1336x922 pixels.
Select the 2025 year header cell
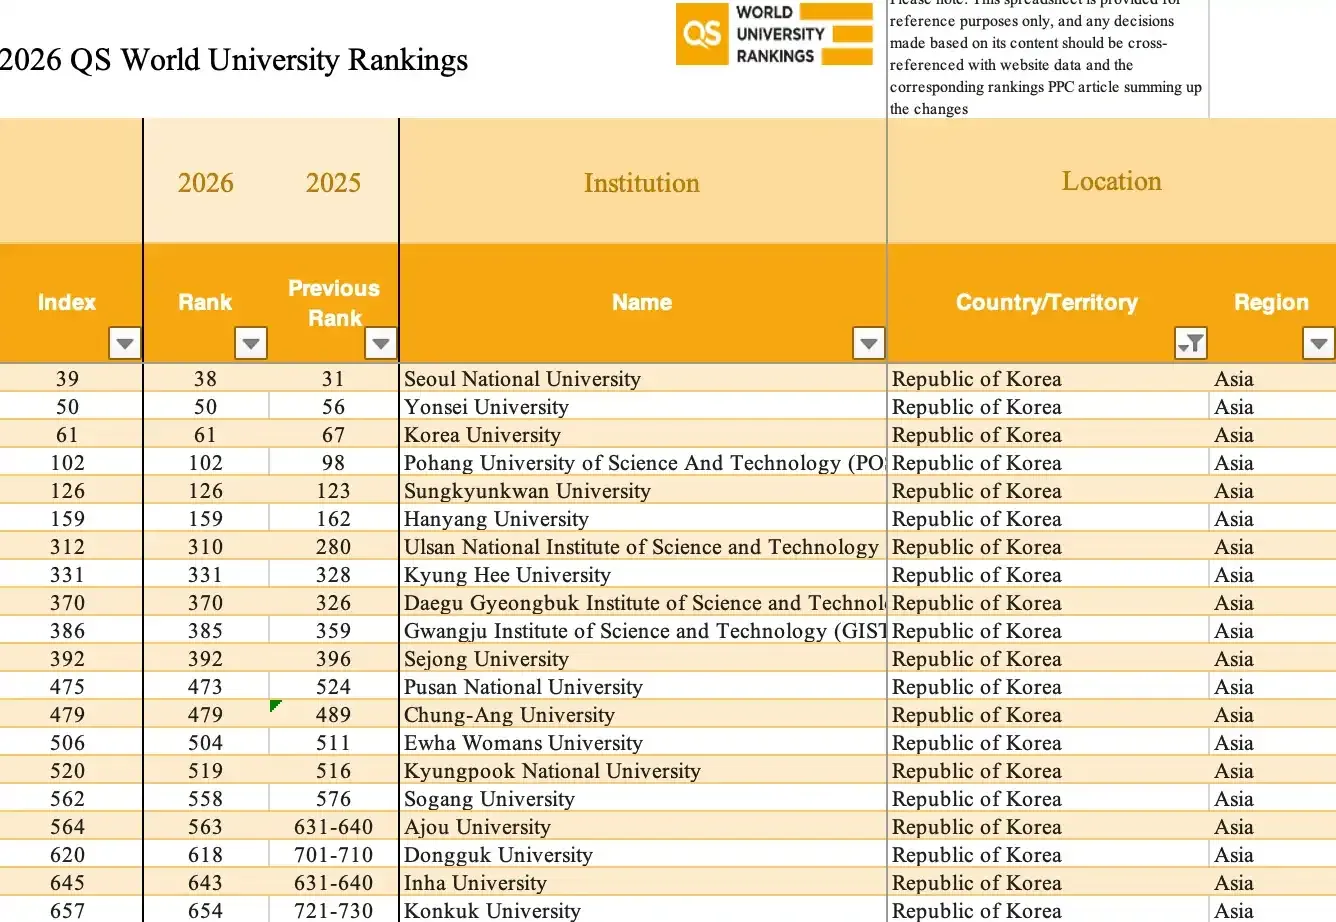333,182
